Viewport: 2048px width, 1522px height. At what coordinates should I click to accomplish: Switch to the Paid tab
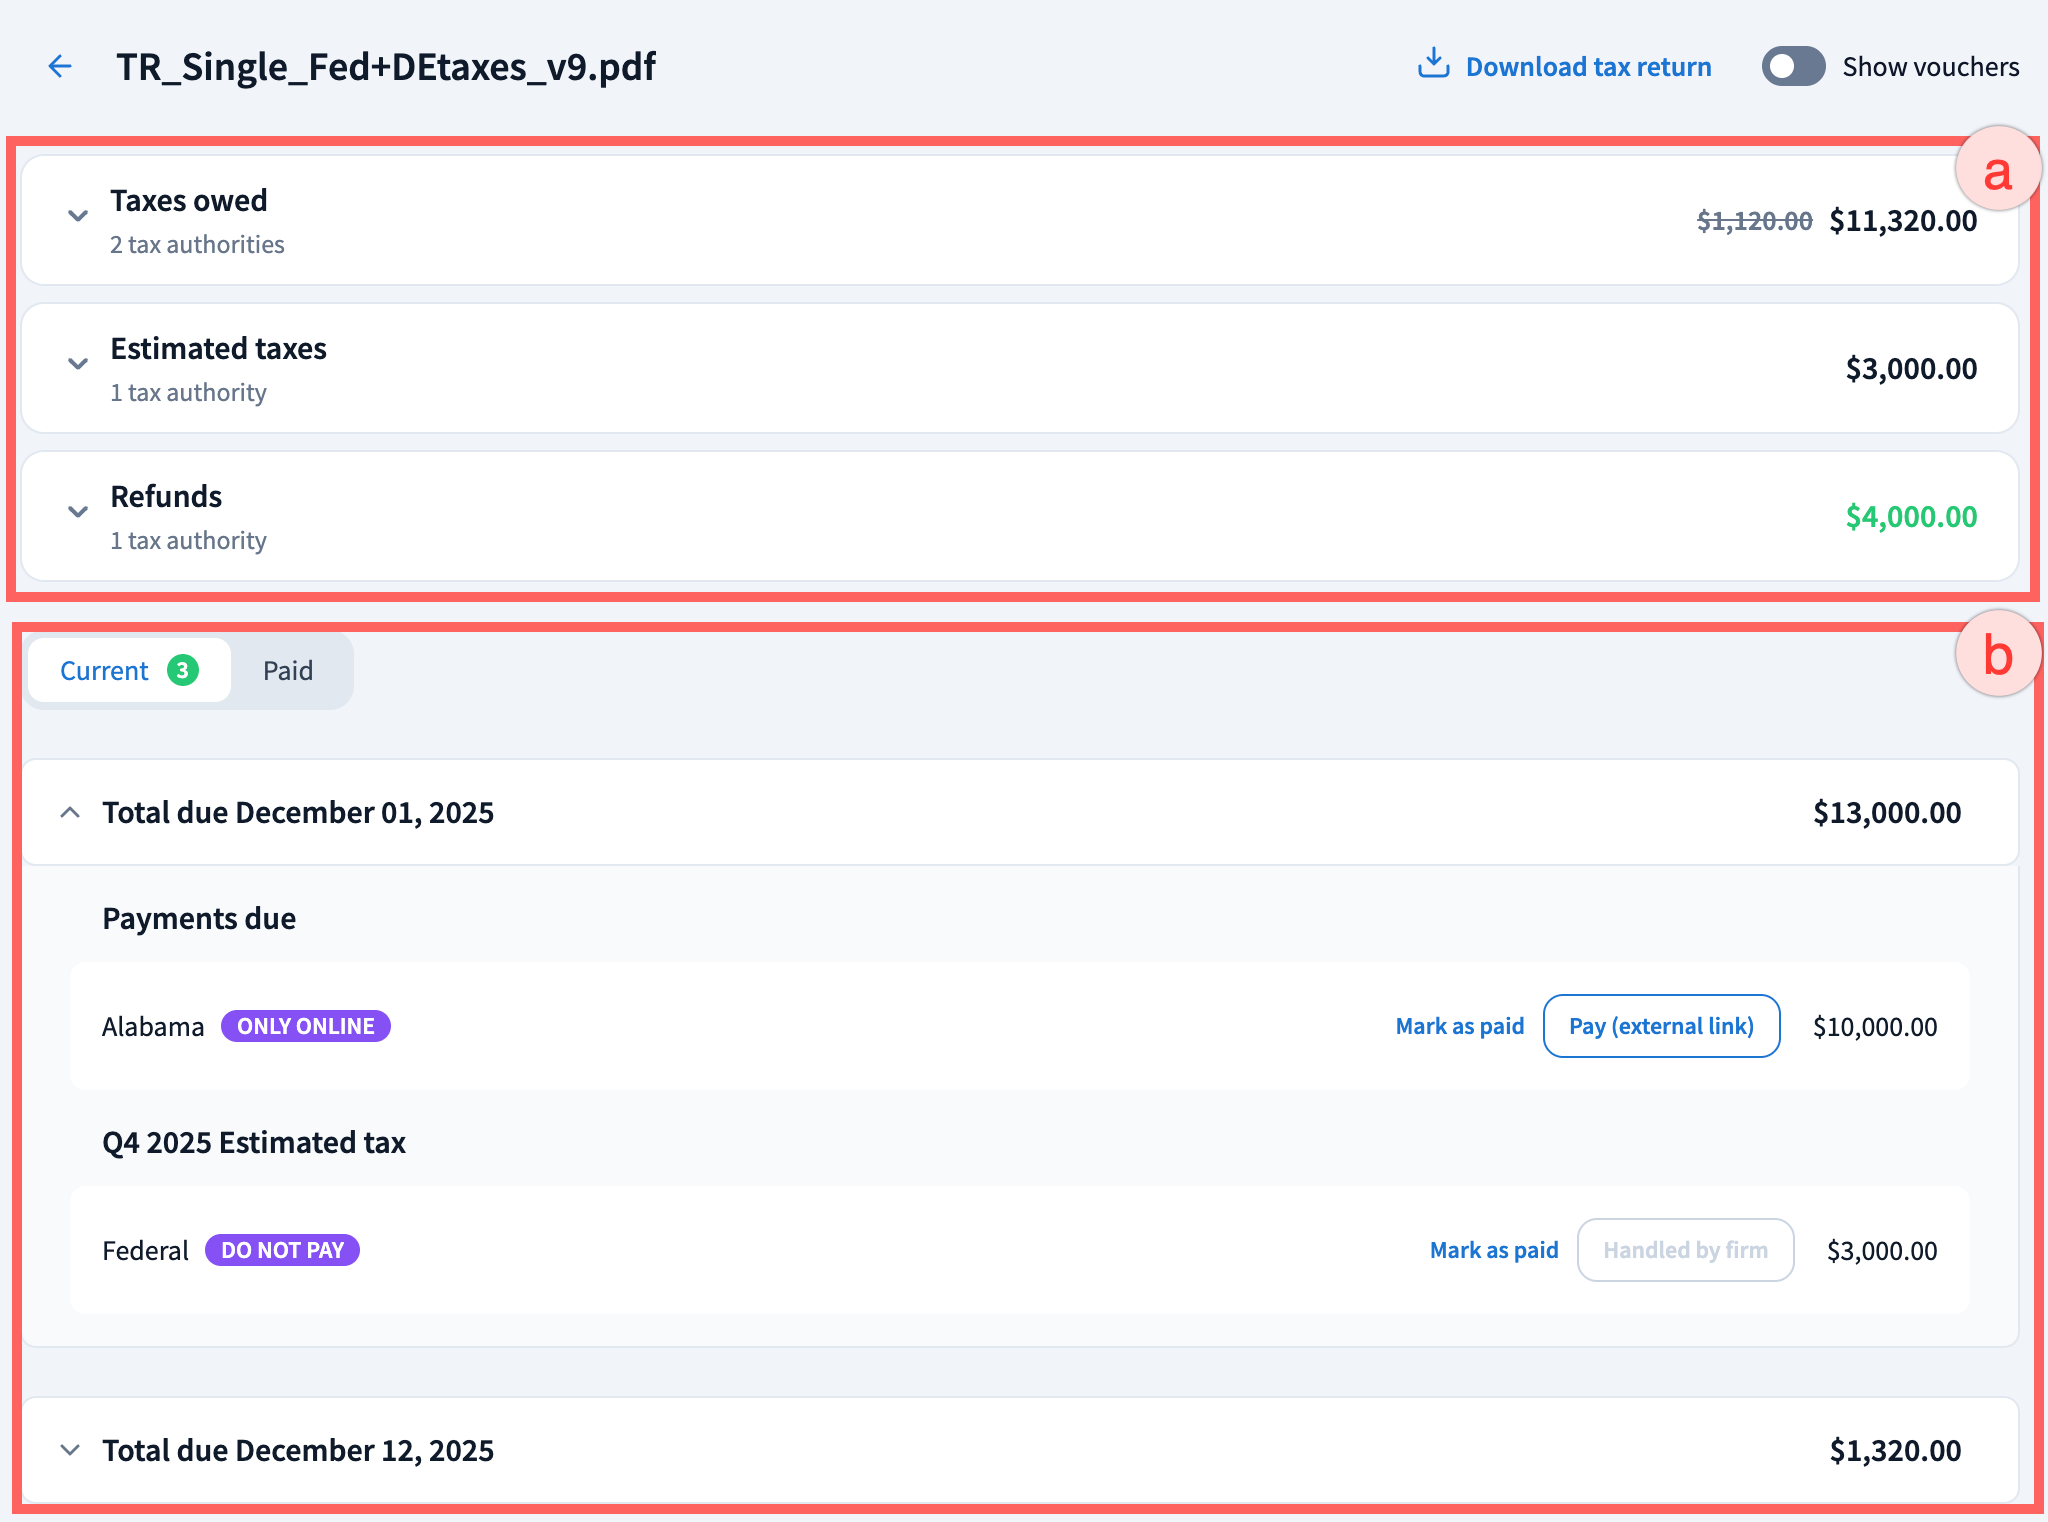click(x=288, y=670)
